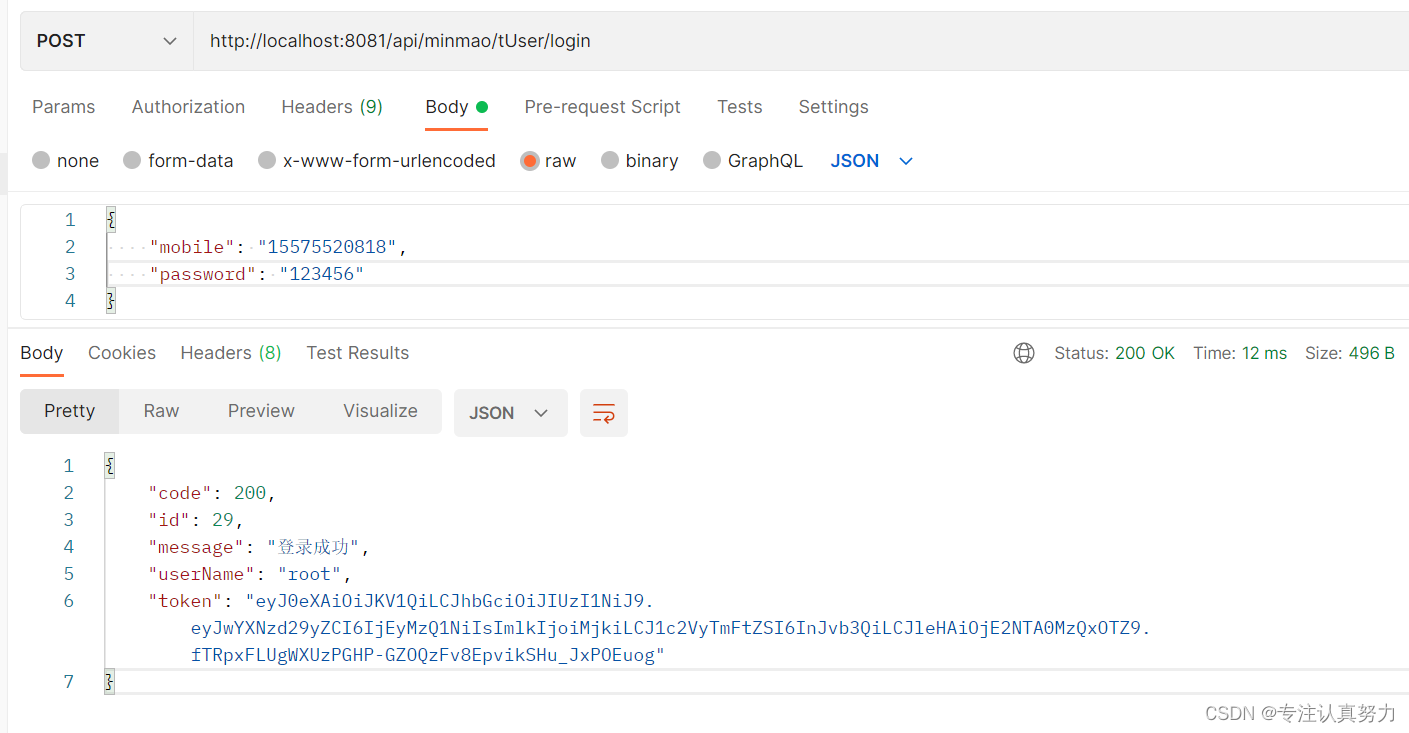Click the userName value "root"
1409x733 pixels.
310,574
